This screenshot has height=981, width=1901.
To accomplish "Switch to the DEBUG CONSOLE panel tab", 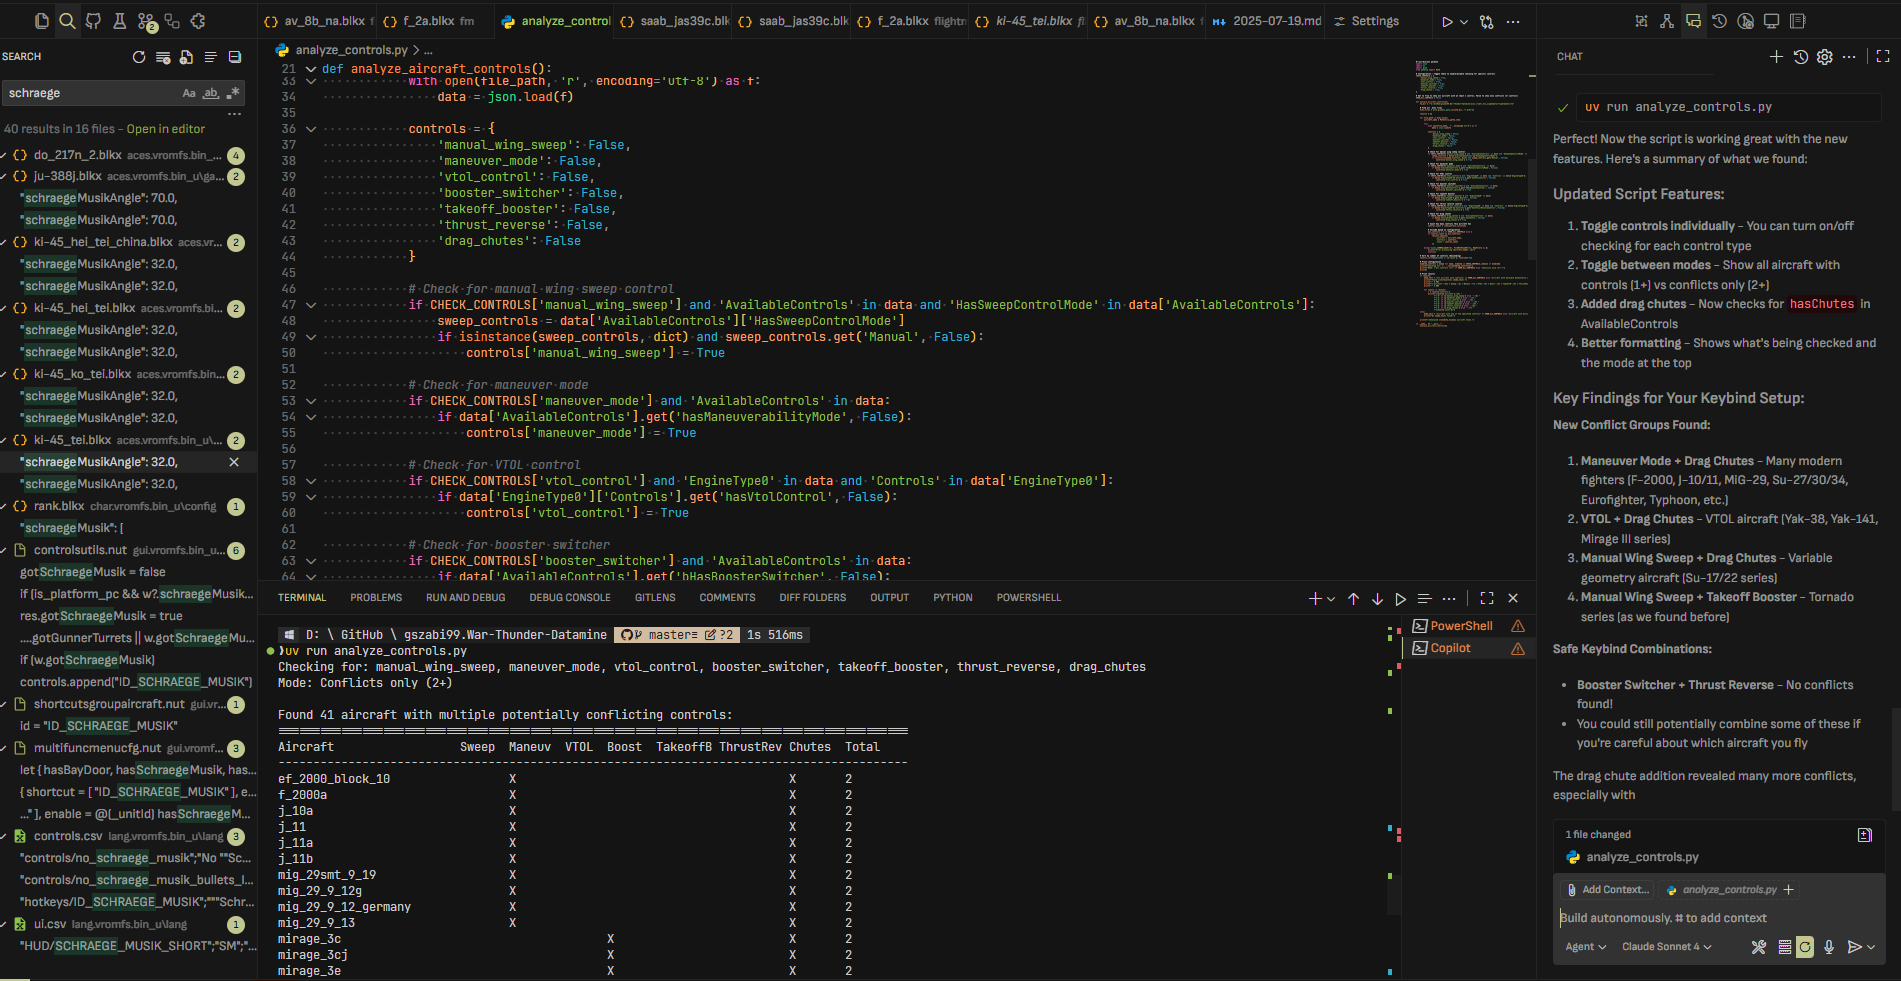I will (570, 598).
